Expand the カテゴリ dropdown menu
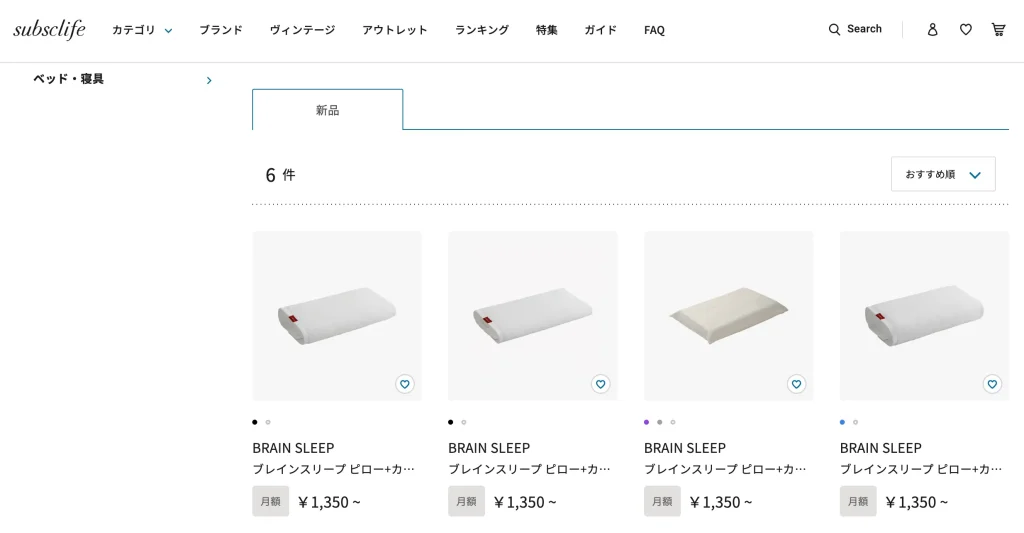Viewport: 1024px width, 533px height. pos(142,30)
